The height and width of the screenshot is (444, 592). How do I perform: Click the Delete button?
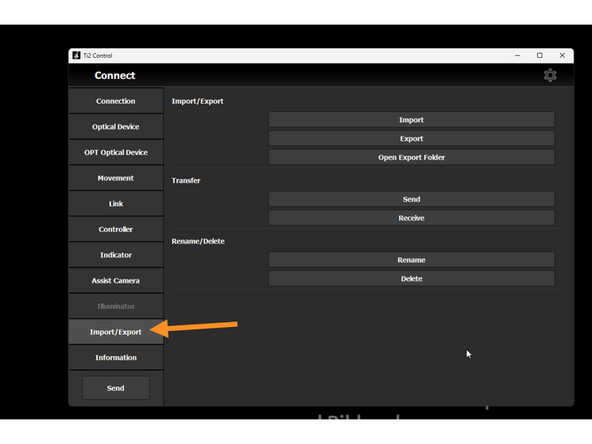click(x=412, y=279)
